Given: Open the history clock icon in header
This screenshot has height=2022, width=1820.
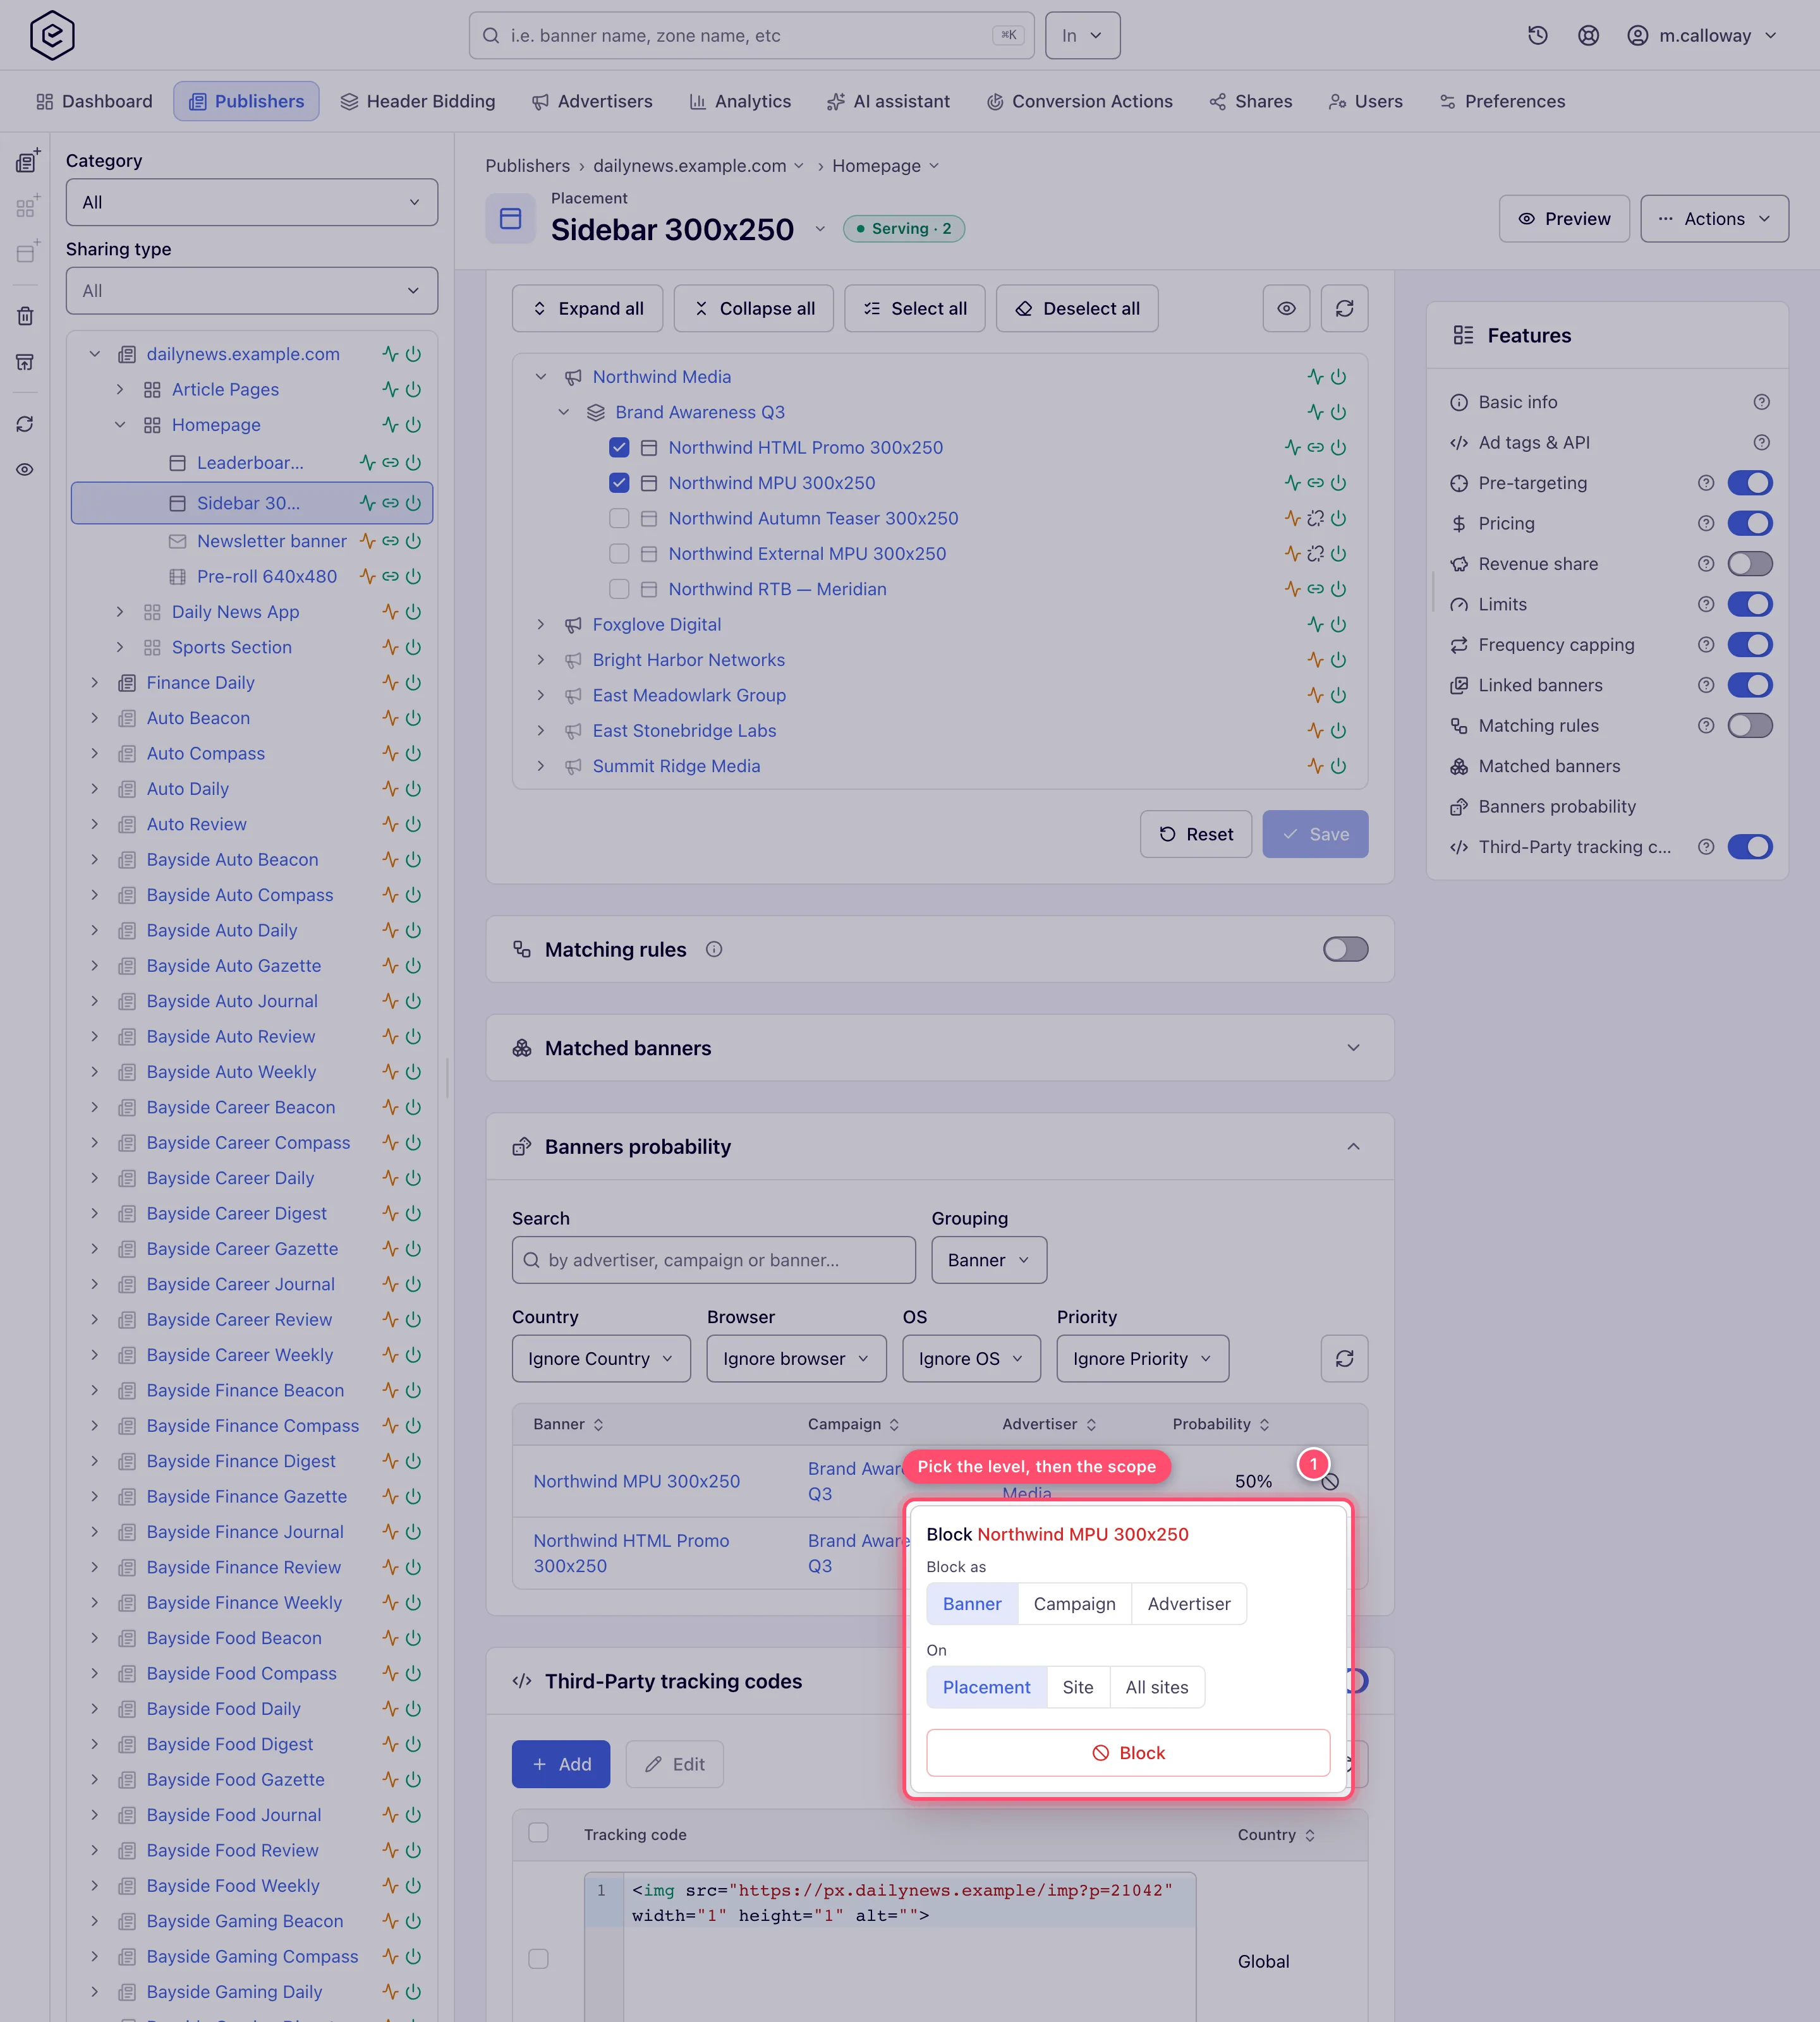Looking at the screenshot, I should (1538, 36).
